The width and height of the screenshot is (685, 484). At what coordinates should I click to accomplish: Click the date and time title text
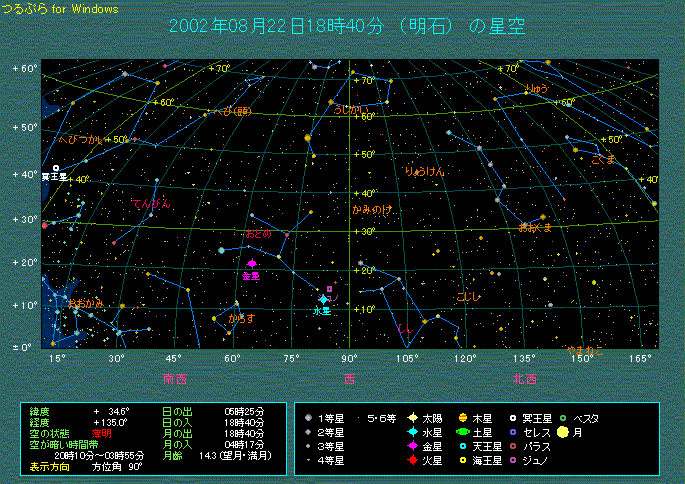pyautogui.click(x=349, y=26)
